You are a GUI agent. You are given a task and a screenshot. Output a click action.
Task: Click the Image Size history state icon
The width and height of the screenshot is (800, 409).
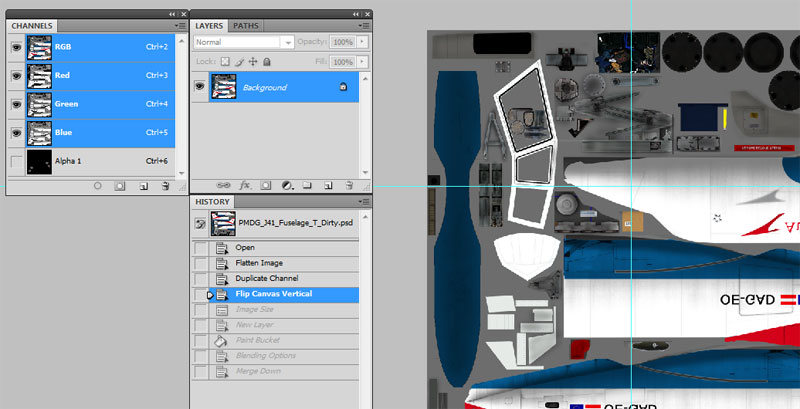coord(222,310)
